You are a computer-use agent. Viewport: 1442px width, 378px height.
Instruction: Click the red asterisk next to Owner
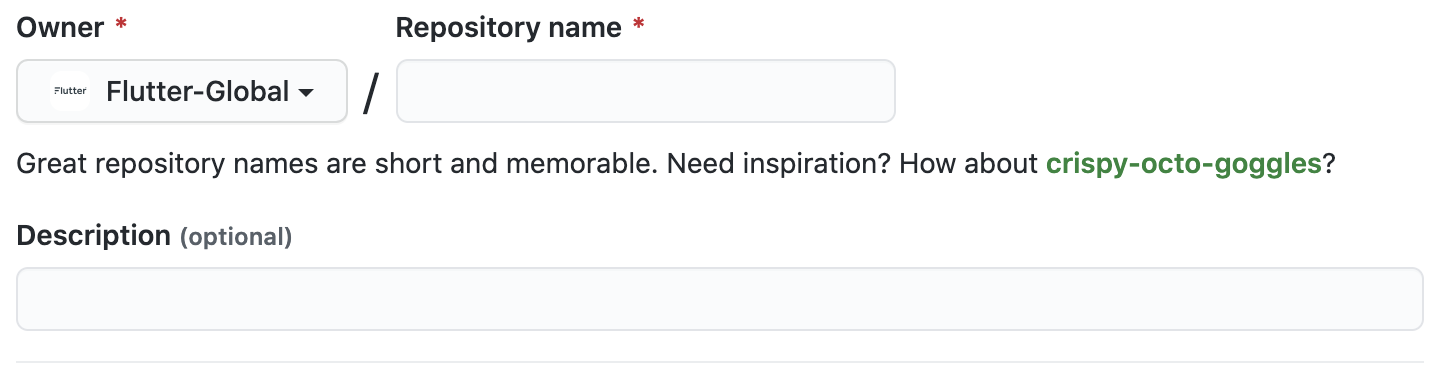point(121,25)
